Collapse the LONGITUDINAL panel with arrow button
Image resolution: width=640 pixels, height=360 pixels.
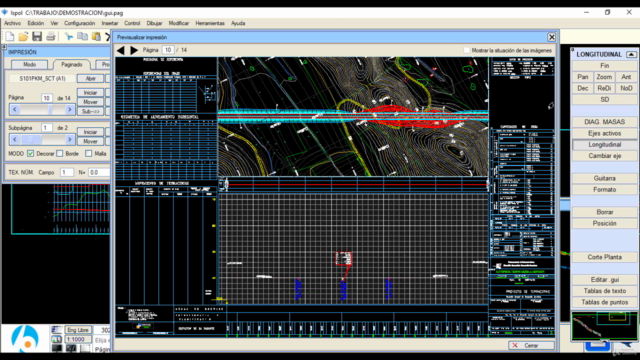click(631, 54)
